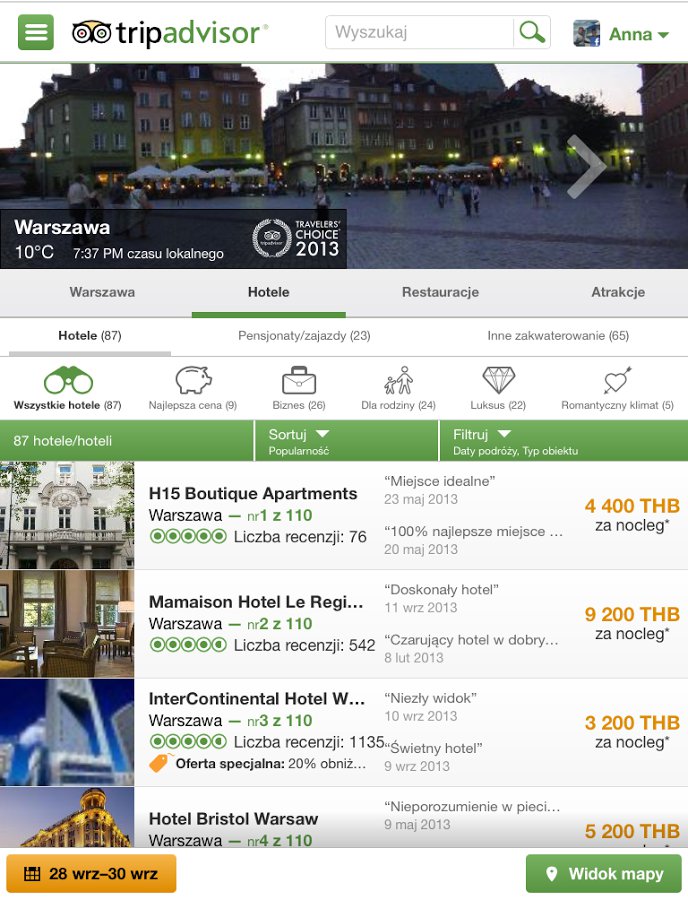Image resolution: width=688 pixels, height=900 pixels.
Task: Choose the piggy bank Najlepsza cena filter
Action: 193,388
